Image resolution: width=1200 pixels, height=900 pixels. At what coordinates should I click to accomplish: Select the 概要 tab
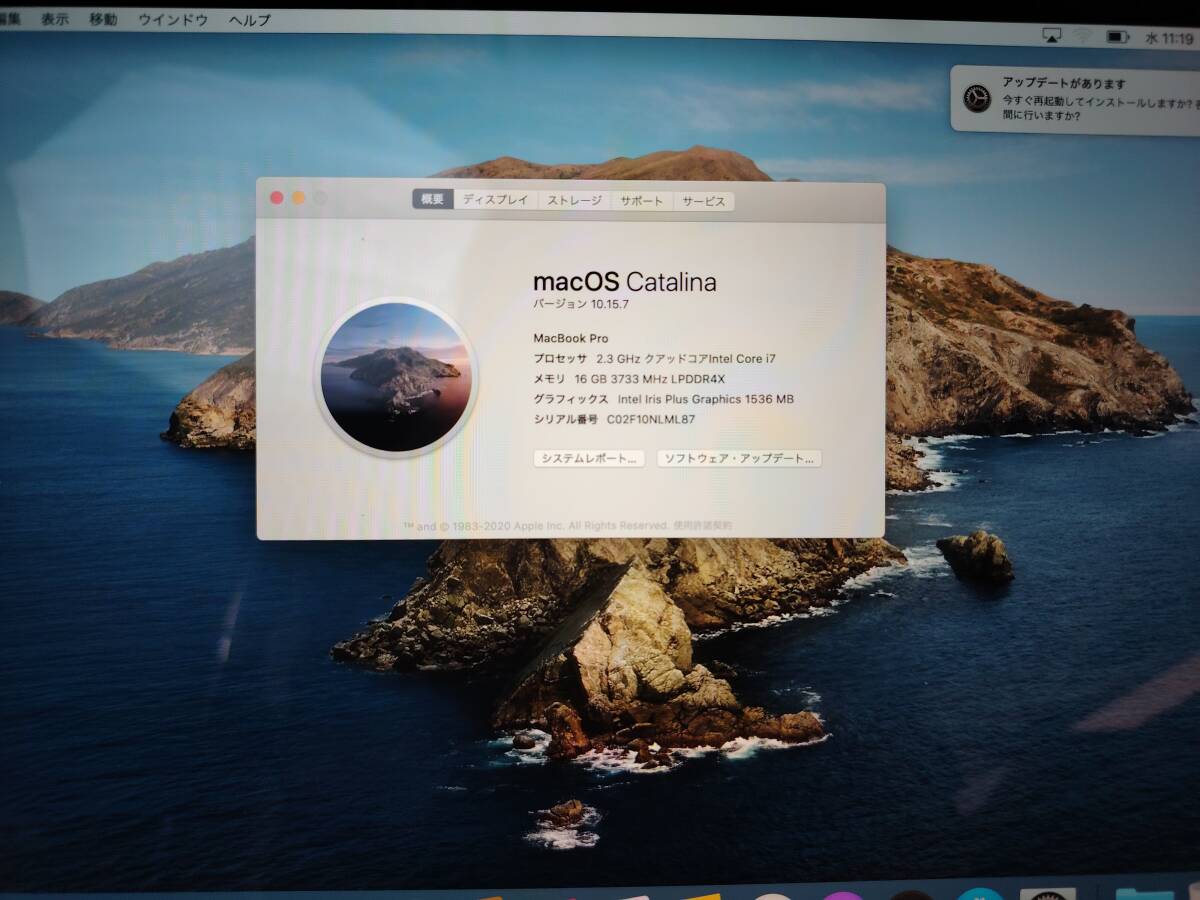click(432, 200)
